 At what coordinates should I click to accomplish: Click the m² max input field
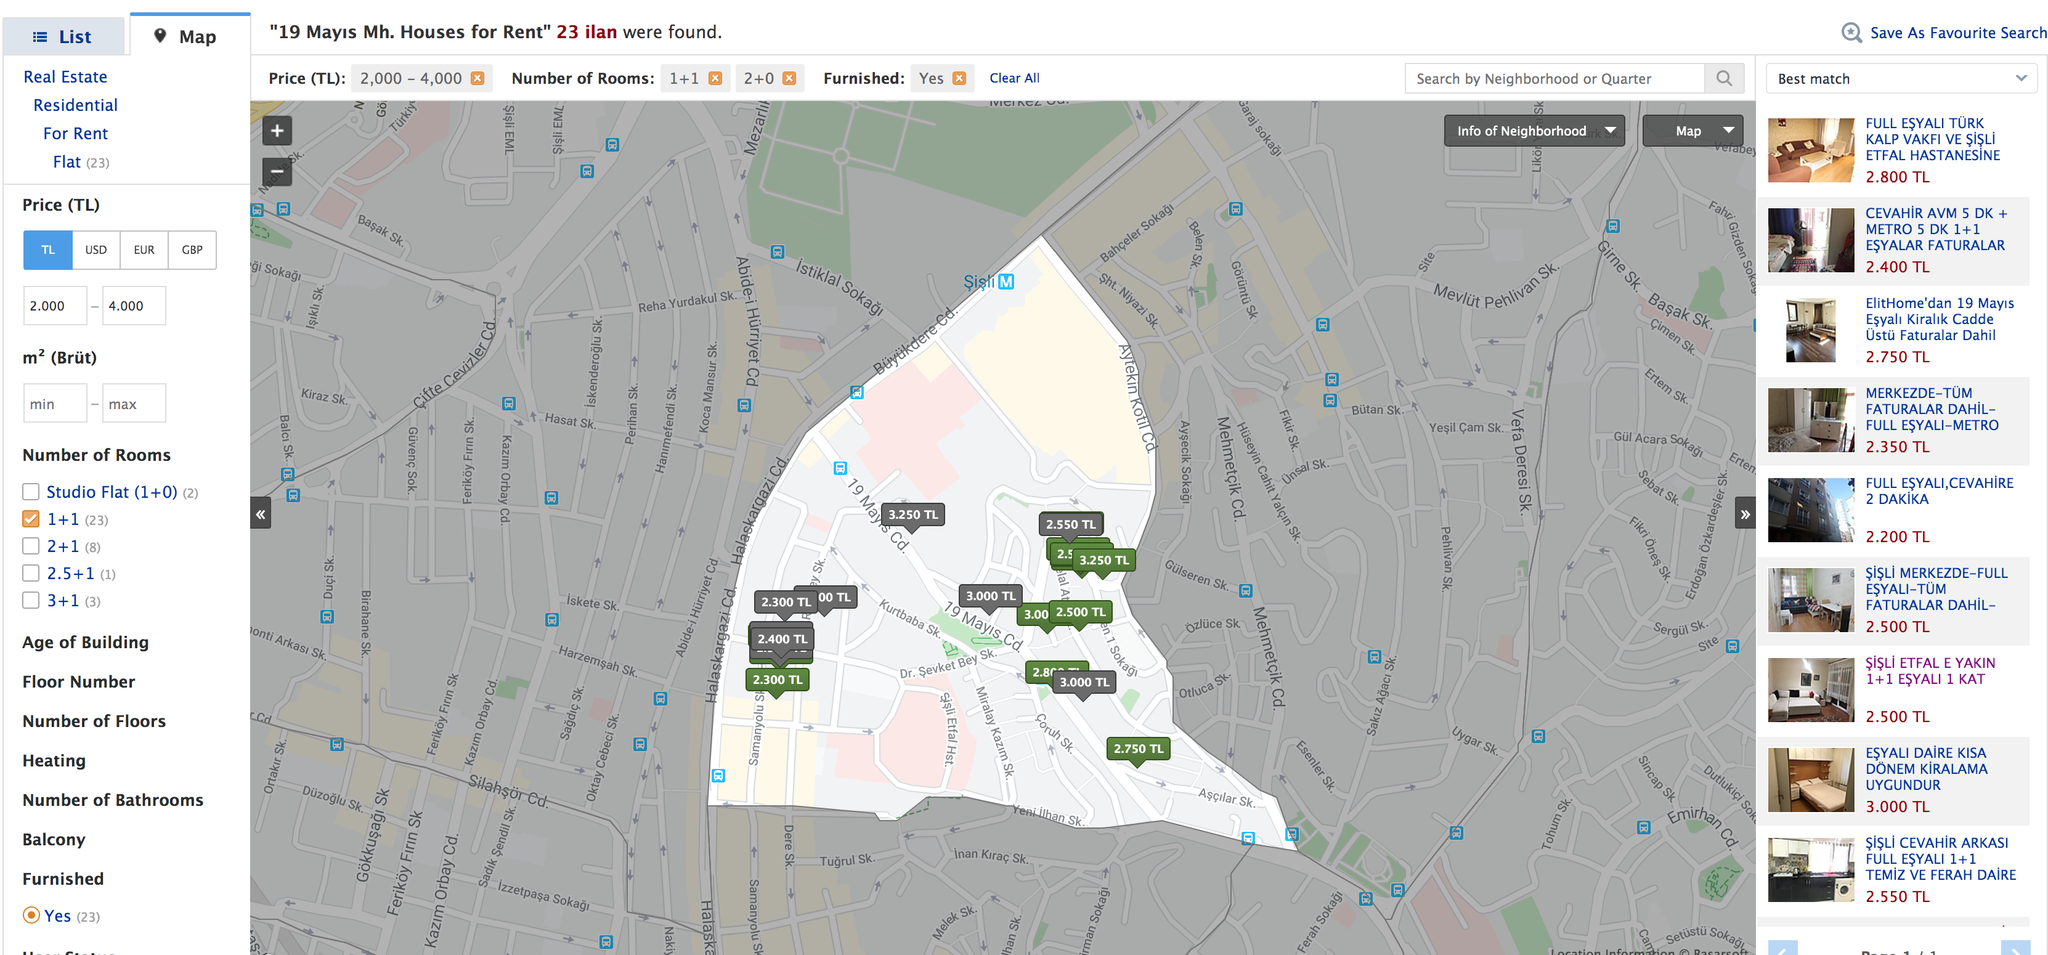point(134,404)
